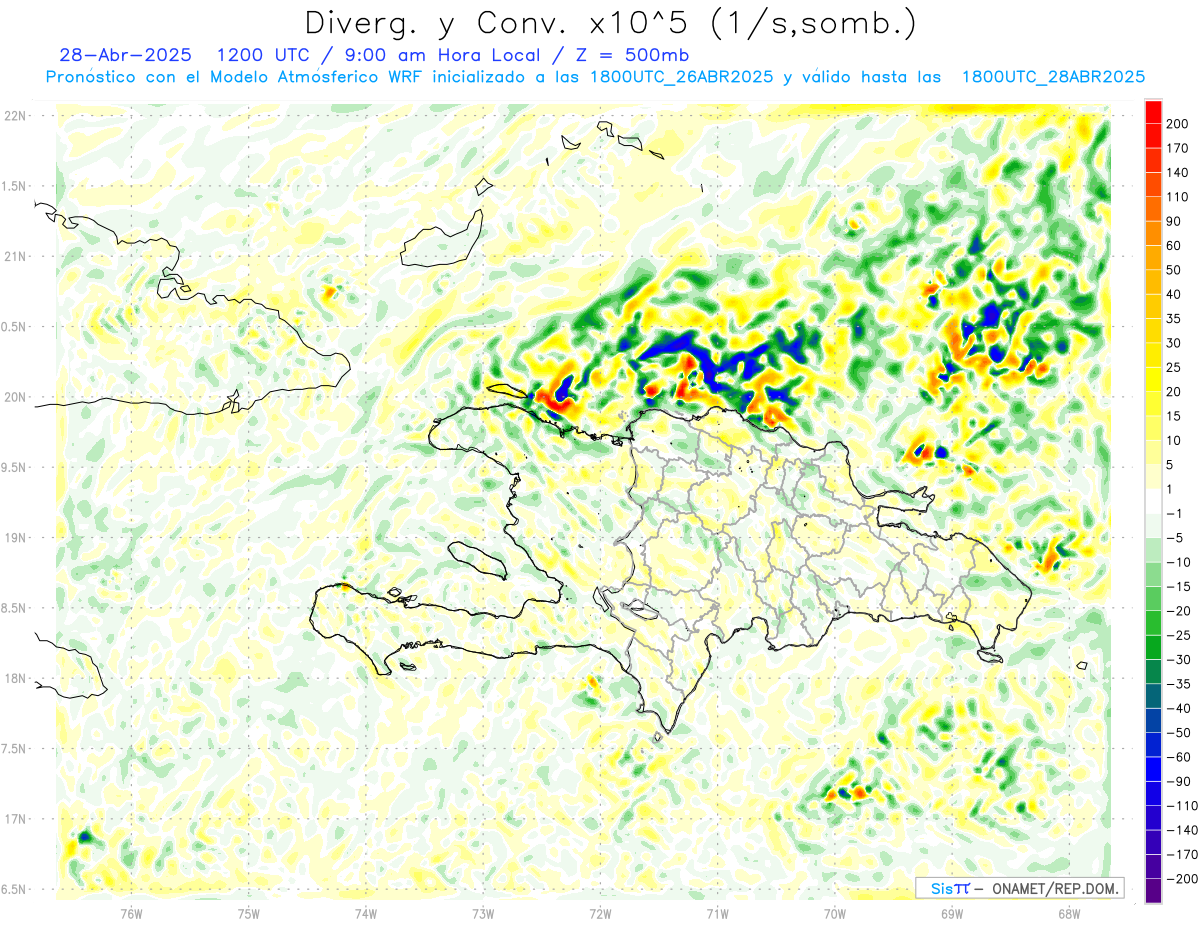Pick the white colorbar segment between 1 and -1

(x=1153, y=502)
